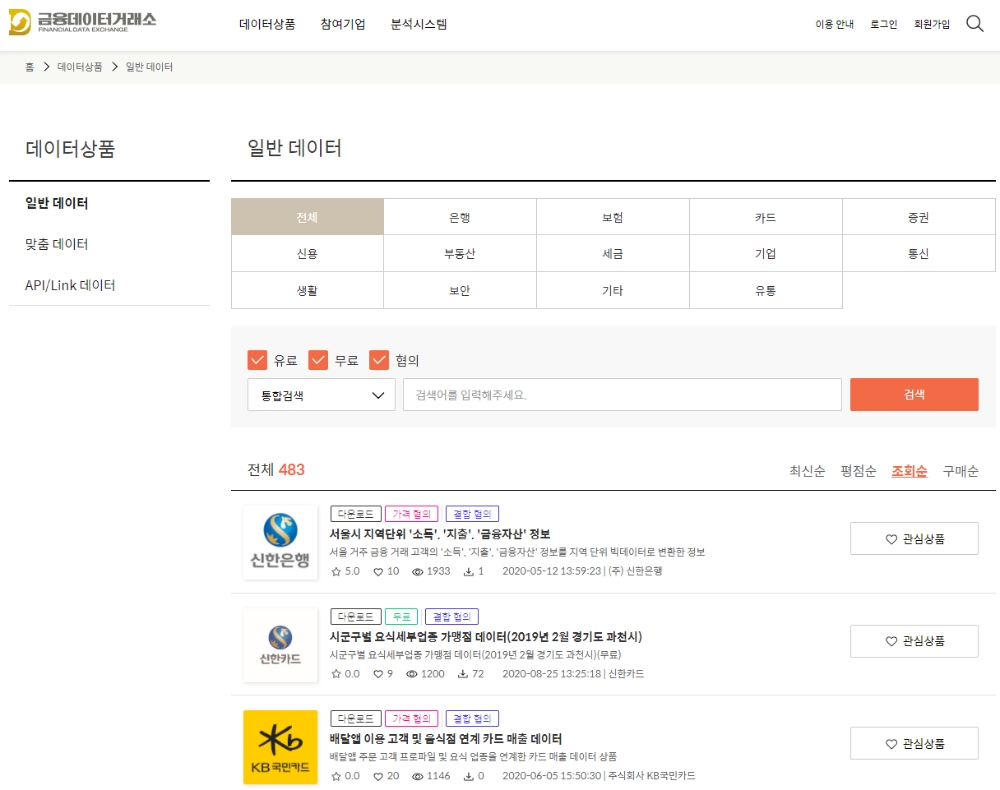Click the 금융데이터거래소 logo
1000x790 pixels.
click(82, 22)
